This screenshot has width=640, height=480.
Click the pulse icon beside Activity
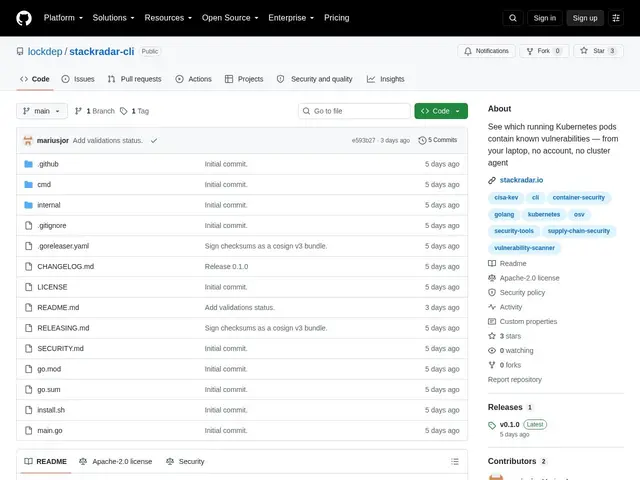pos(492,307)
